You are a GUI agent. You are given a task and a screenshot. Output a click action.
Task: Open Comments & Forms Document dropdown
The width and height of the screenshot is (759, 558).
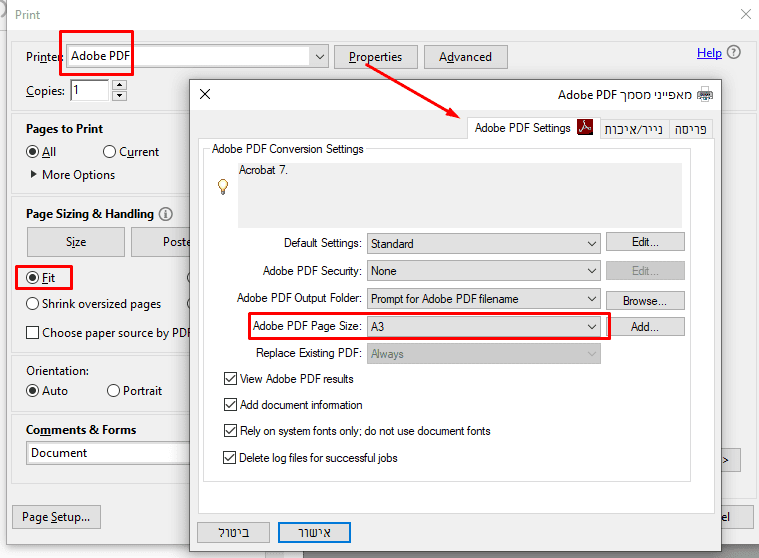(x=108, y=453)
